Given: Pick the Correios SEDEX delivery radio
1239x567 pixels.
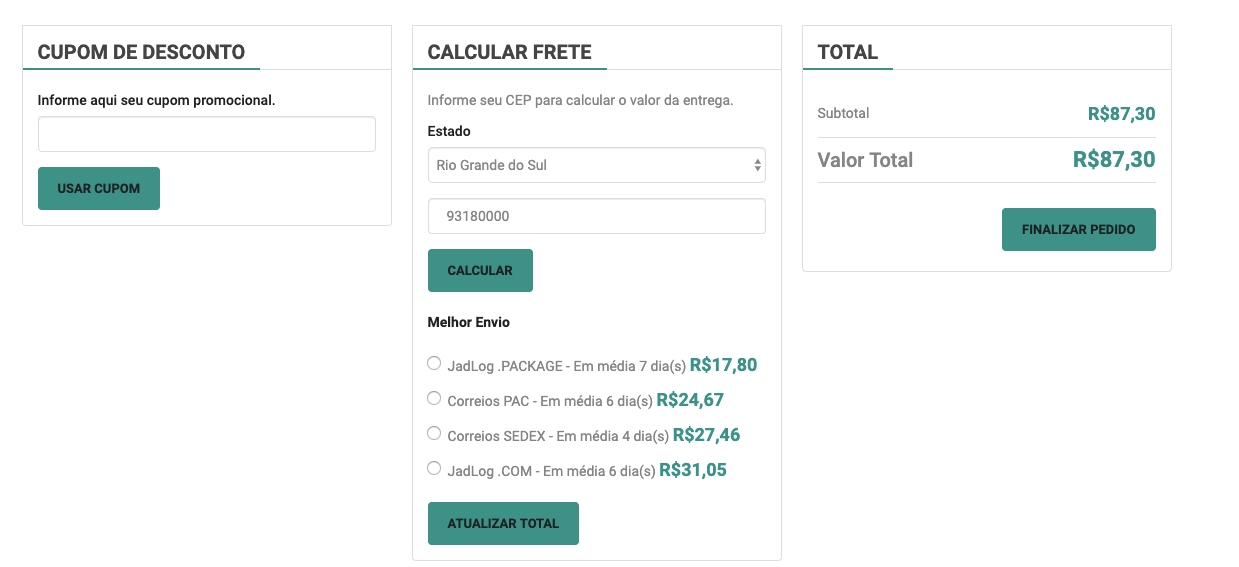Looking at the screenshot, I should (x=434, y=434).
